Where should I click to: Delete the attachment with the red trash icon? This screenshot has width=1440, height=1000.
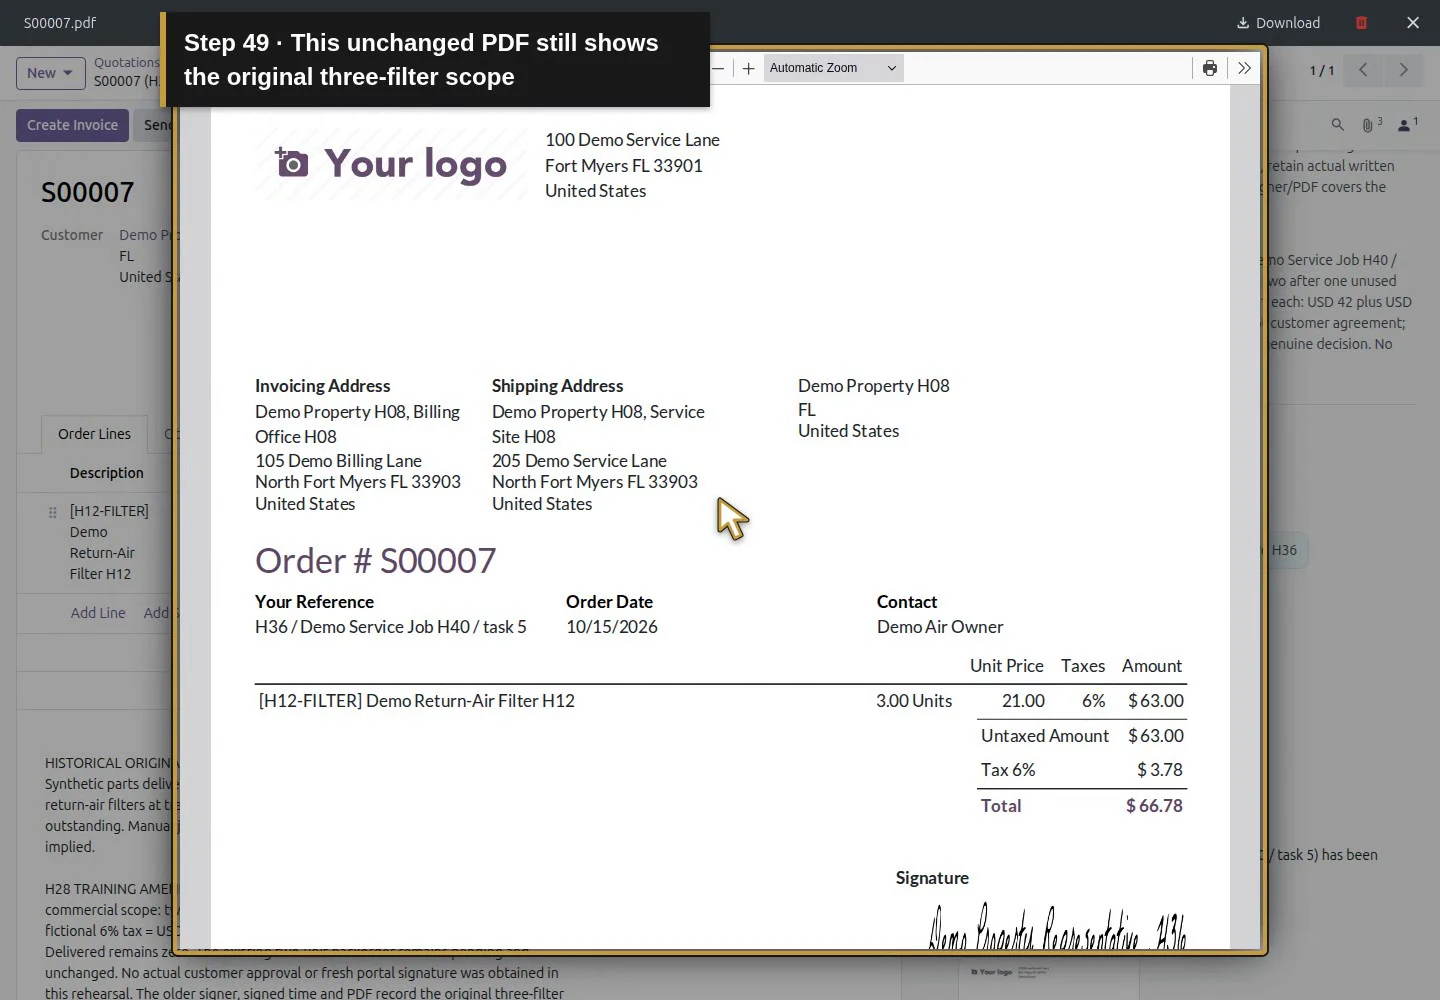(x=1361, y=23)
